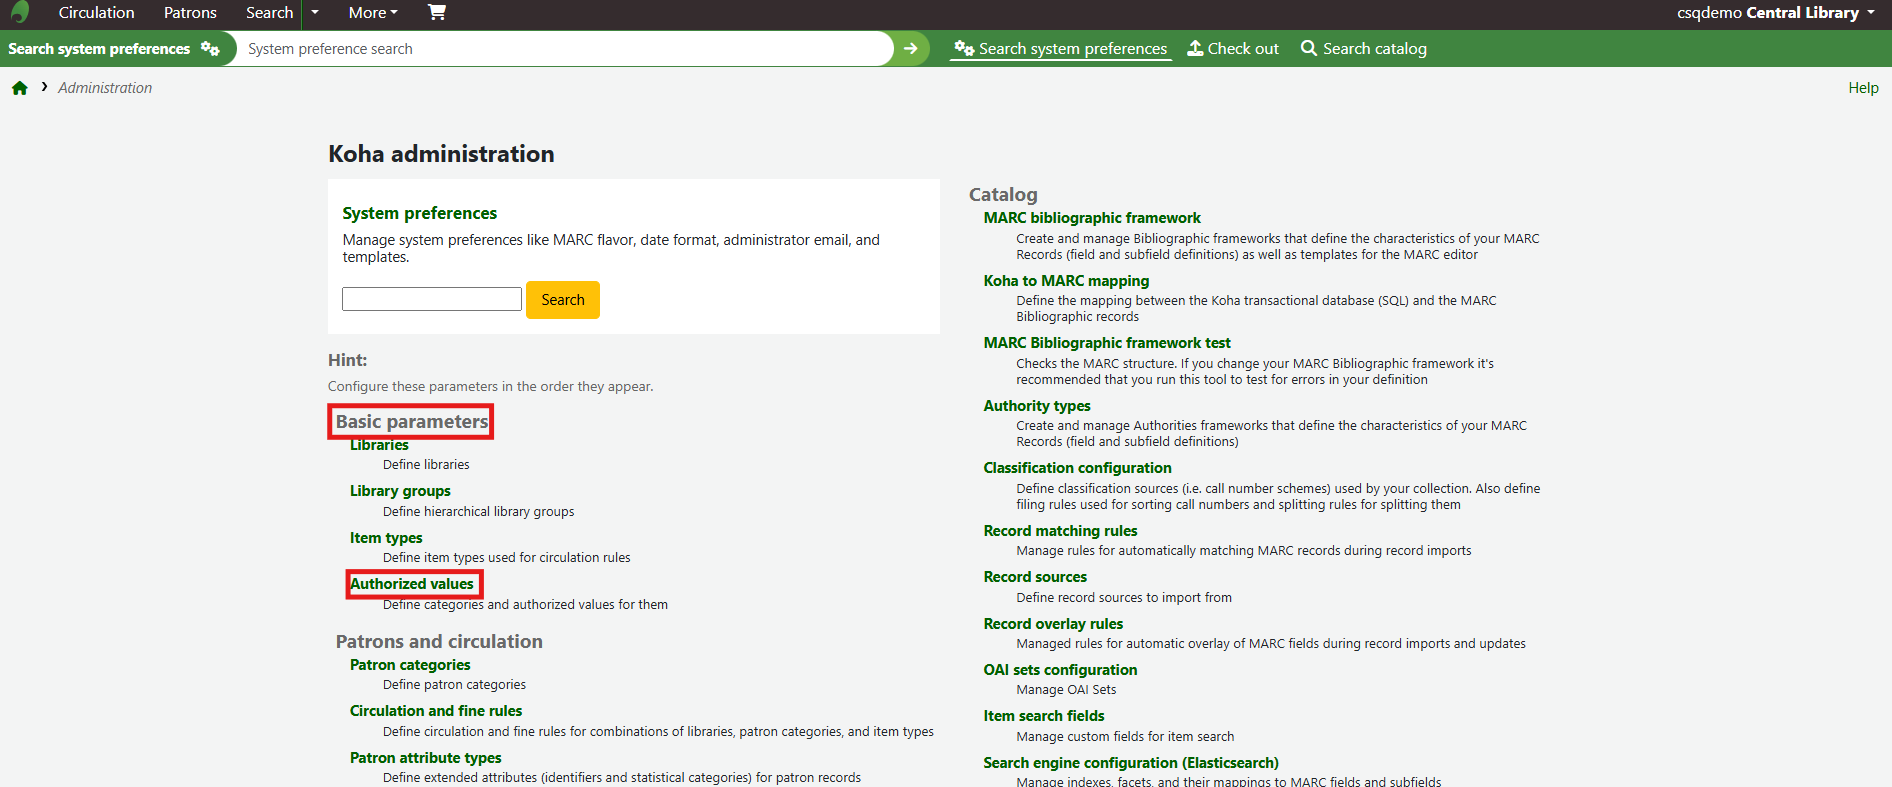
Task: Click the home breadcrumb icon
Action: [x=19, y=88]
